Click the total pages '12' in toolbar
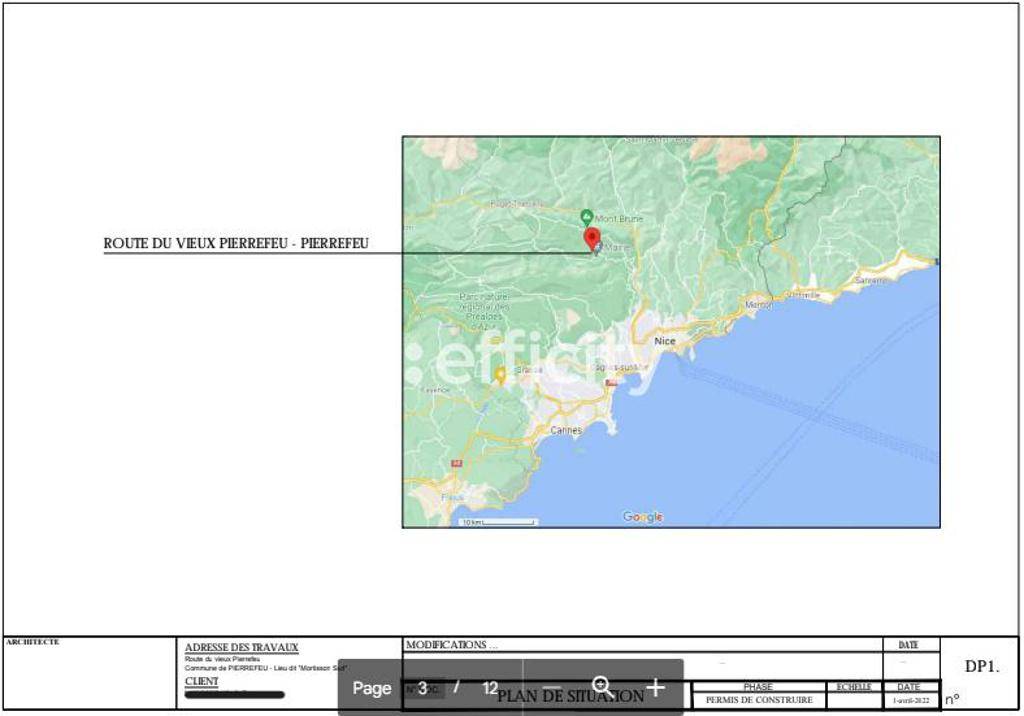The image size is (1024, 716). pyautogui.click(x=490, y=689)
